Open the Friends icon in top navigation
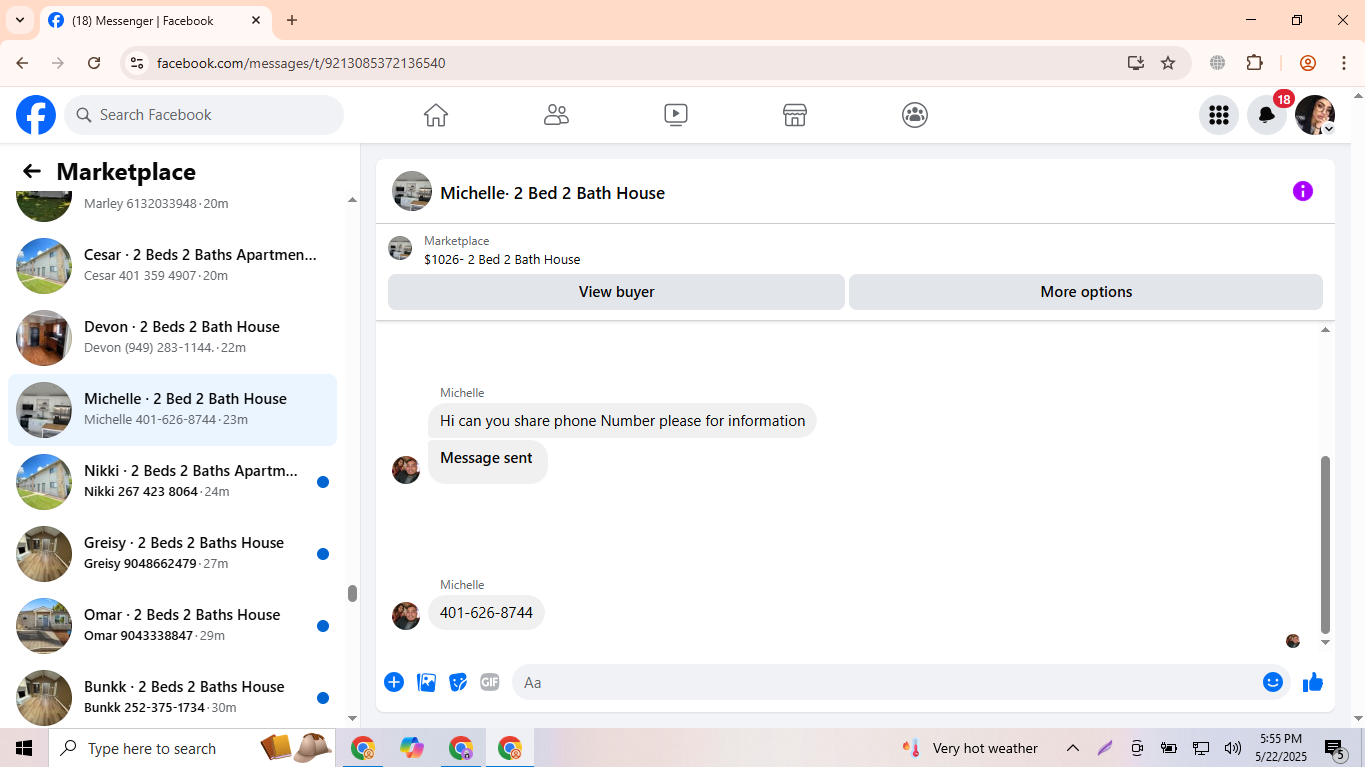The width and height of the screenshot is (1365, 767). click(556, 115)
